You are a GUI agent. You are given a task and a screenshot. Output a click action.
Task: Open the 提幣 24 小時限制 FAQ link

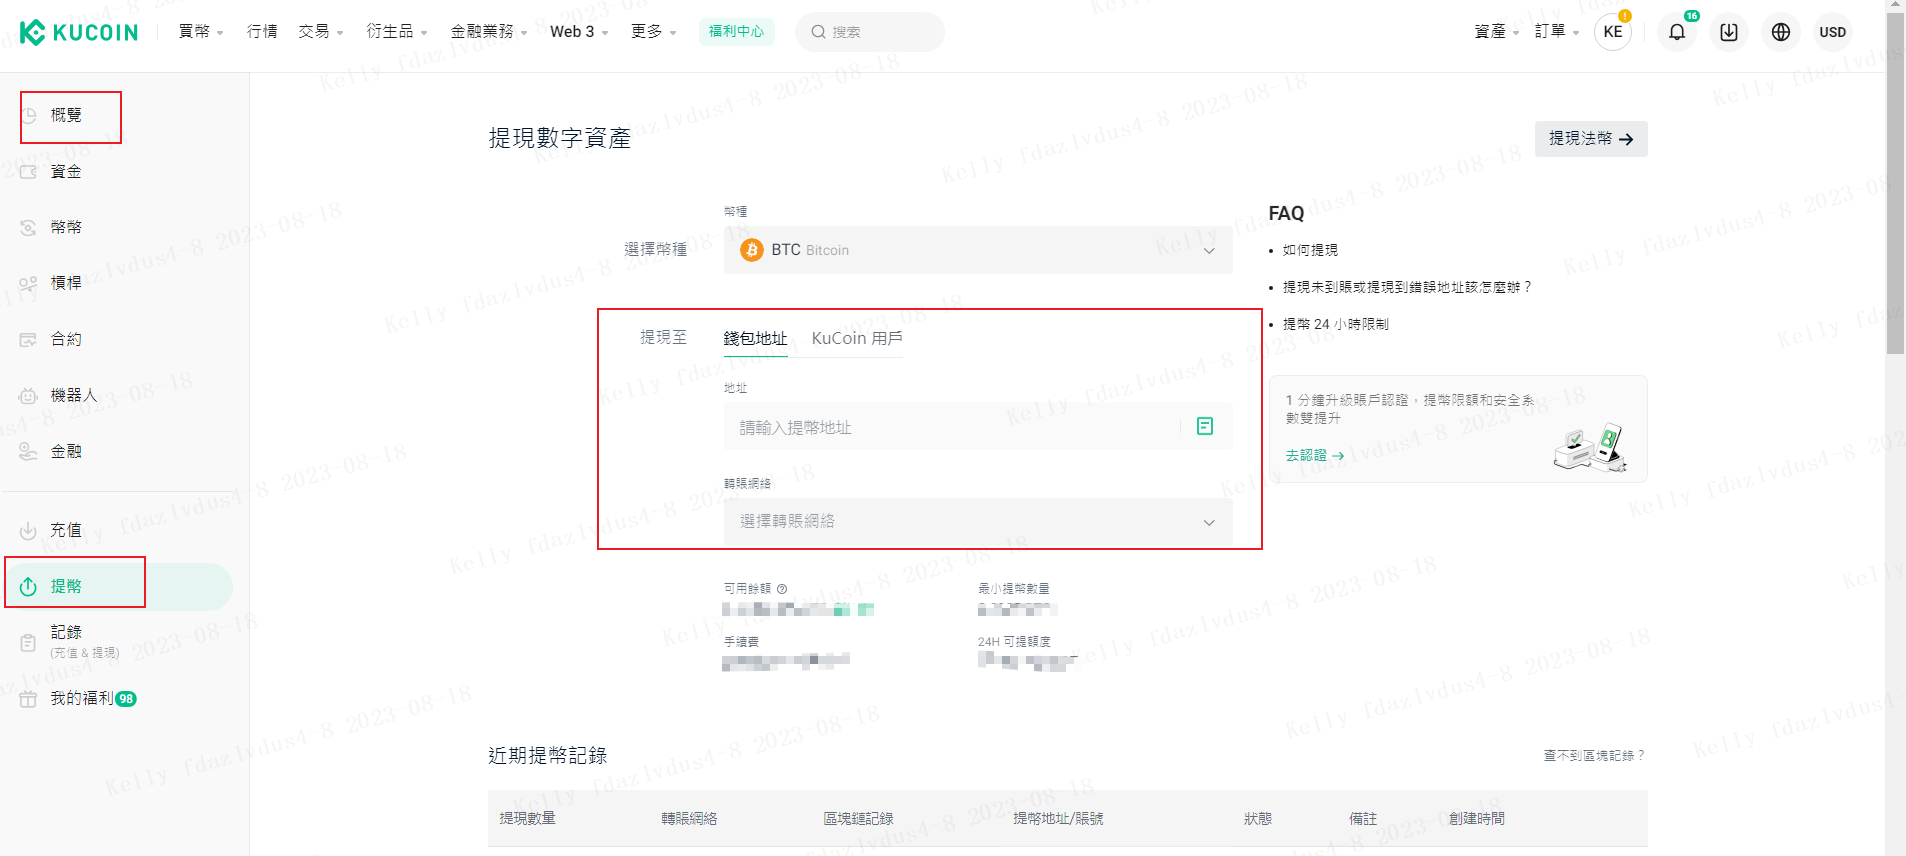pyautogui.click(x=1336, y=324)
